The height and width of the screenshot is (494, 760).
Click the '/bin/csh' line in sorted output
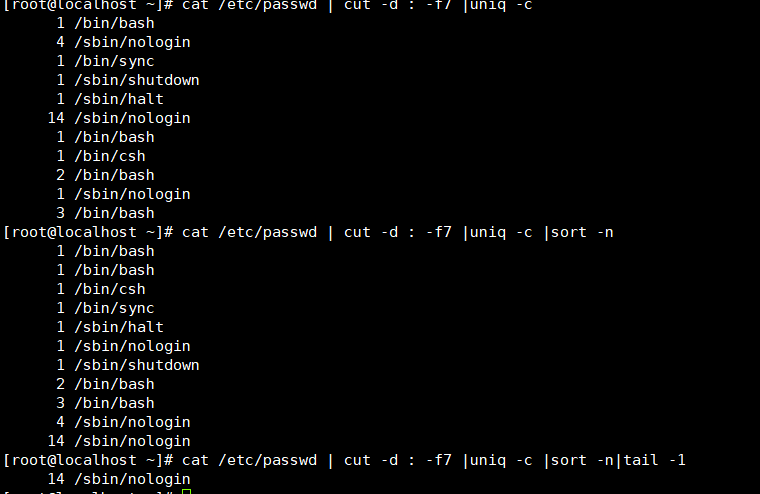101,289
